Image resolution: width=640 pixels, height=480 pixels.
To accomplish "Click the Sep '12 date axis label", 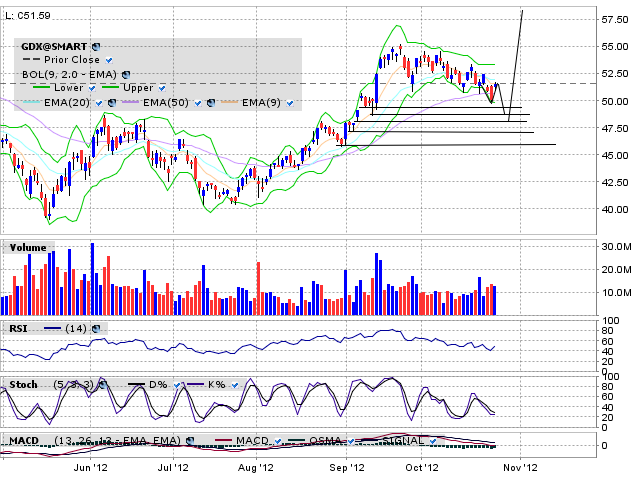I will point(345,466).
